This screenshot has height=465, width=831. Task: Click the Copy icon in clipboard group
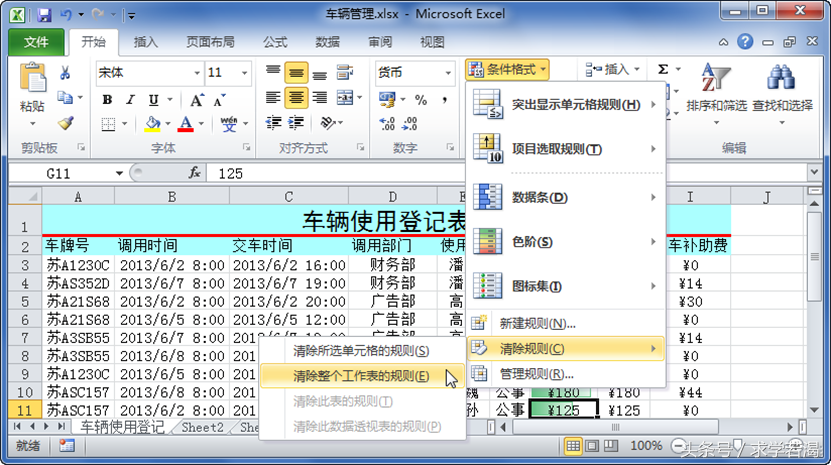pos(65,98)
